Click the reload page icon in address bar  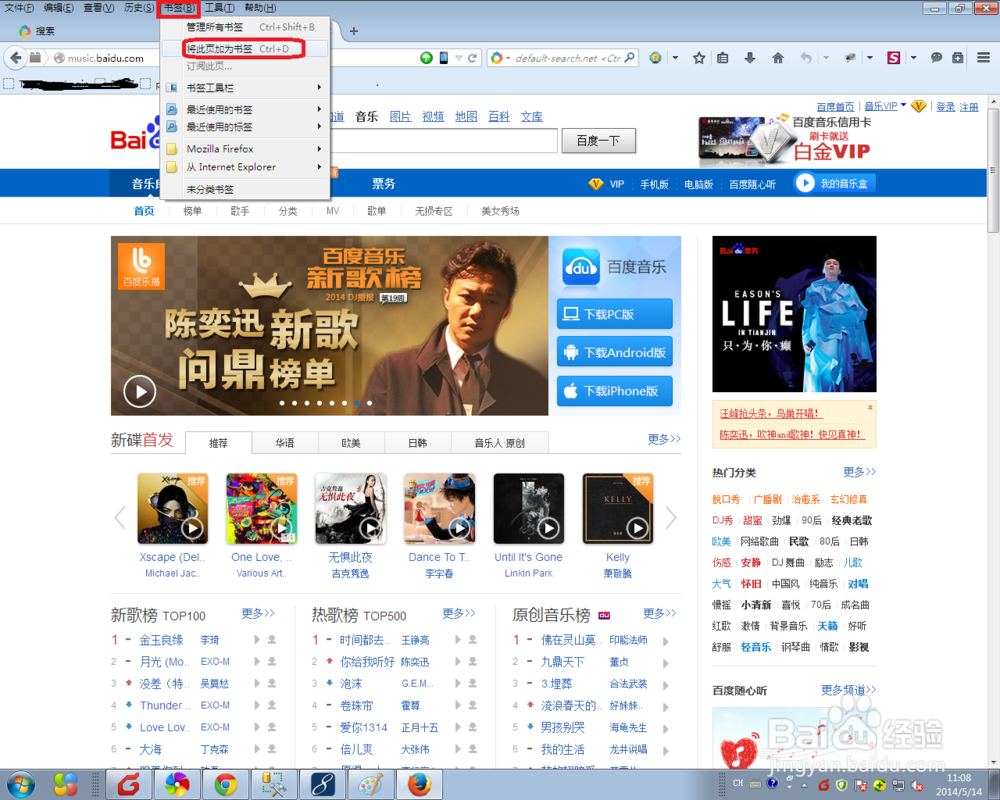(x=473, y=58)
